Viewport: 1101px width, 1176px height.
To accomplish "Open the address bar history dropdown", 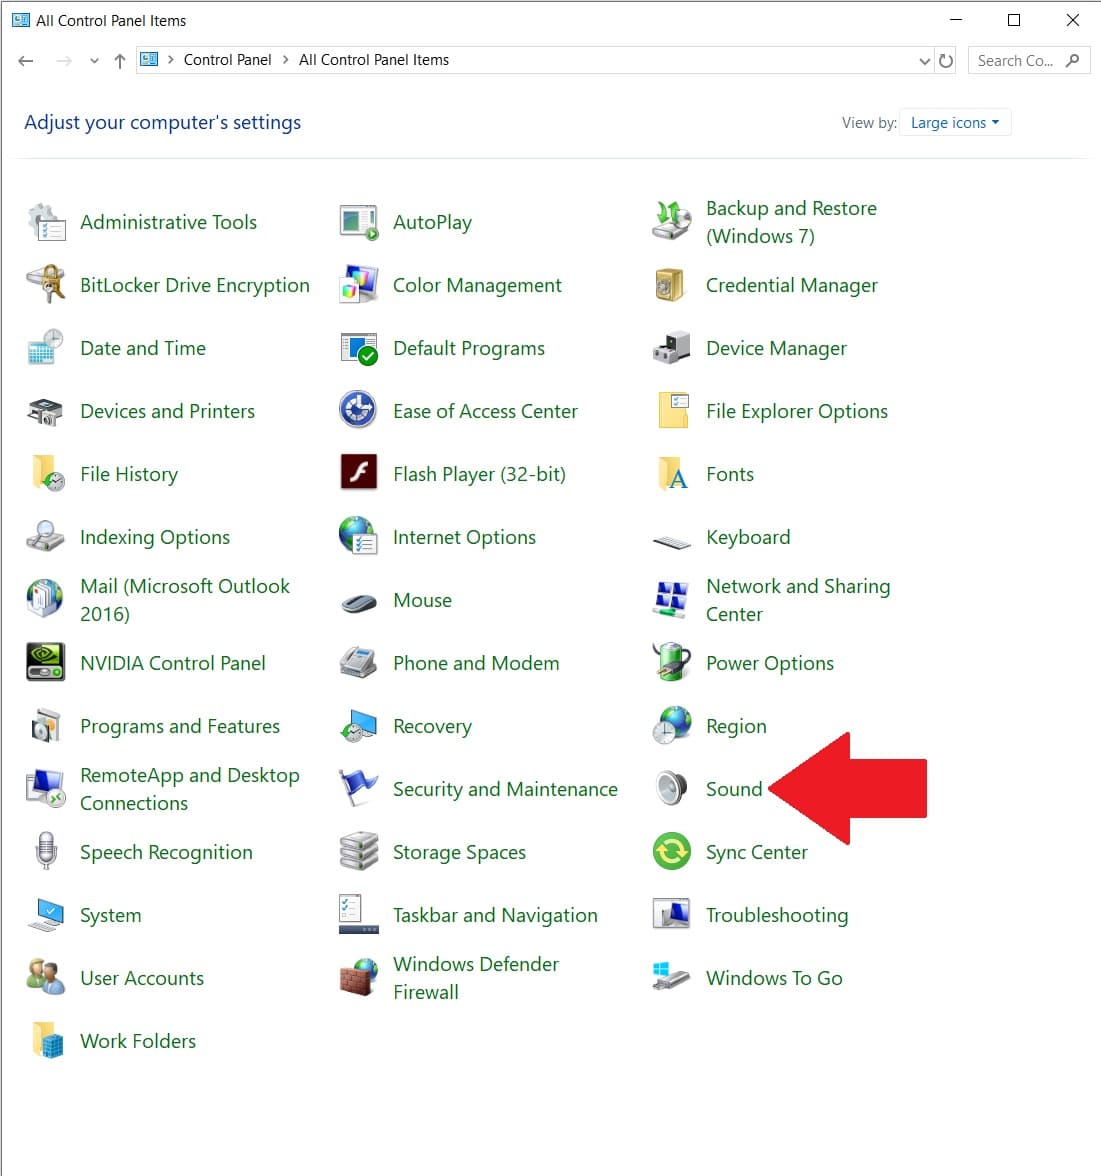I will [924, 61].
